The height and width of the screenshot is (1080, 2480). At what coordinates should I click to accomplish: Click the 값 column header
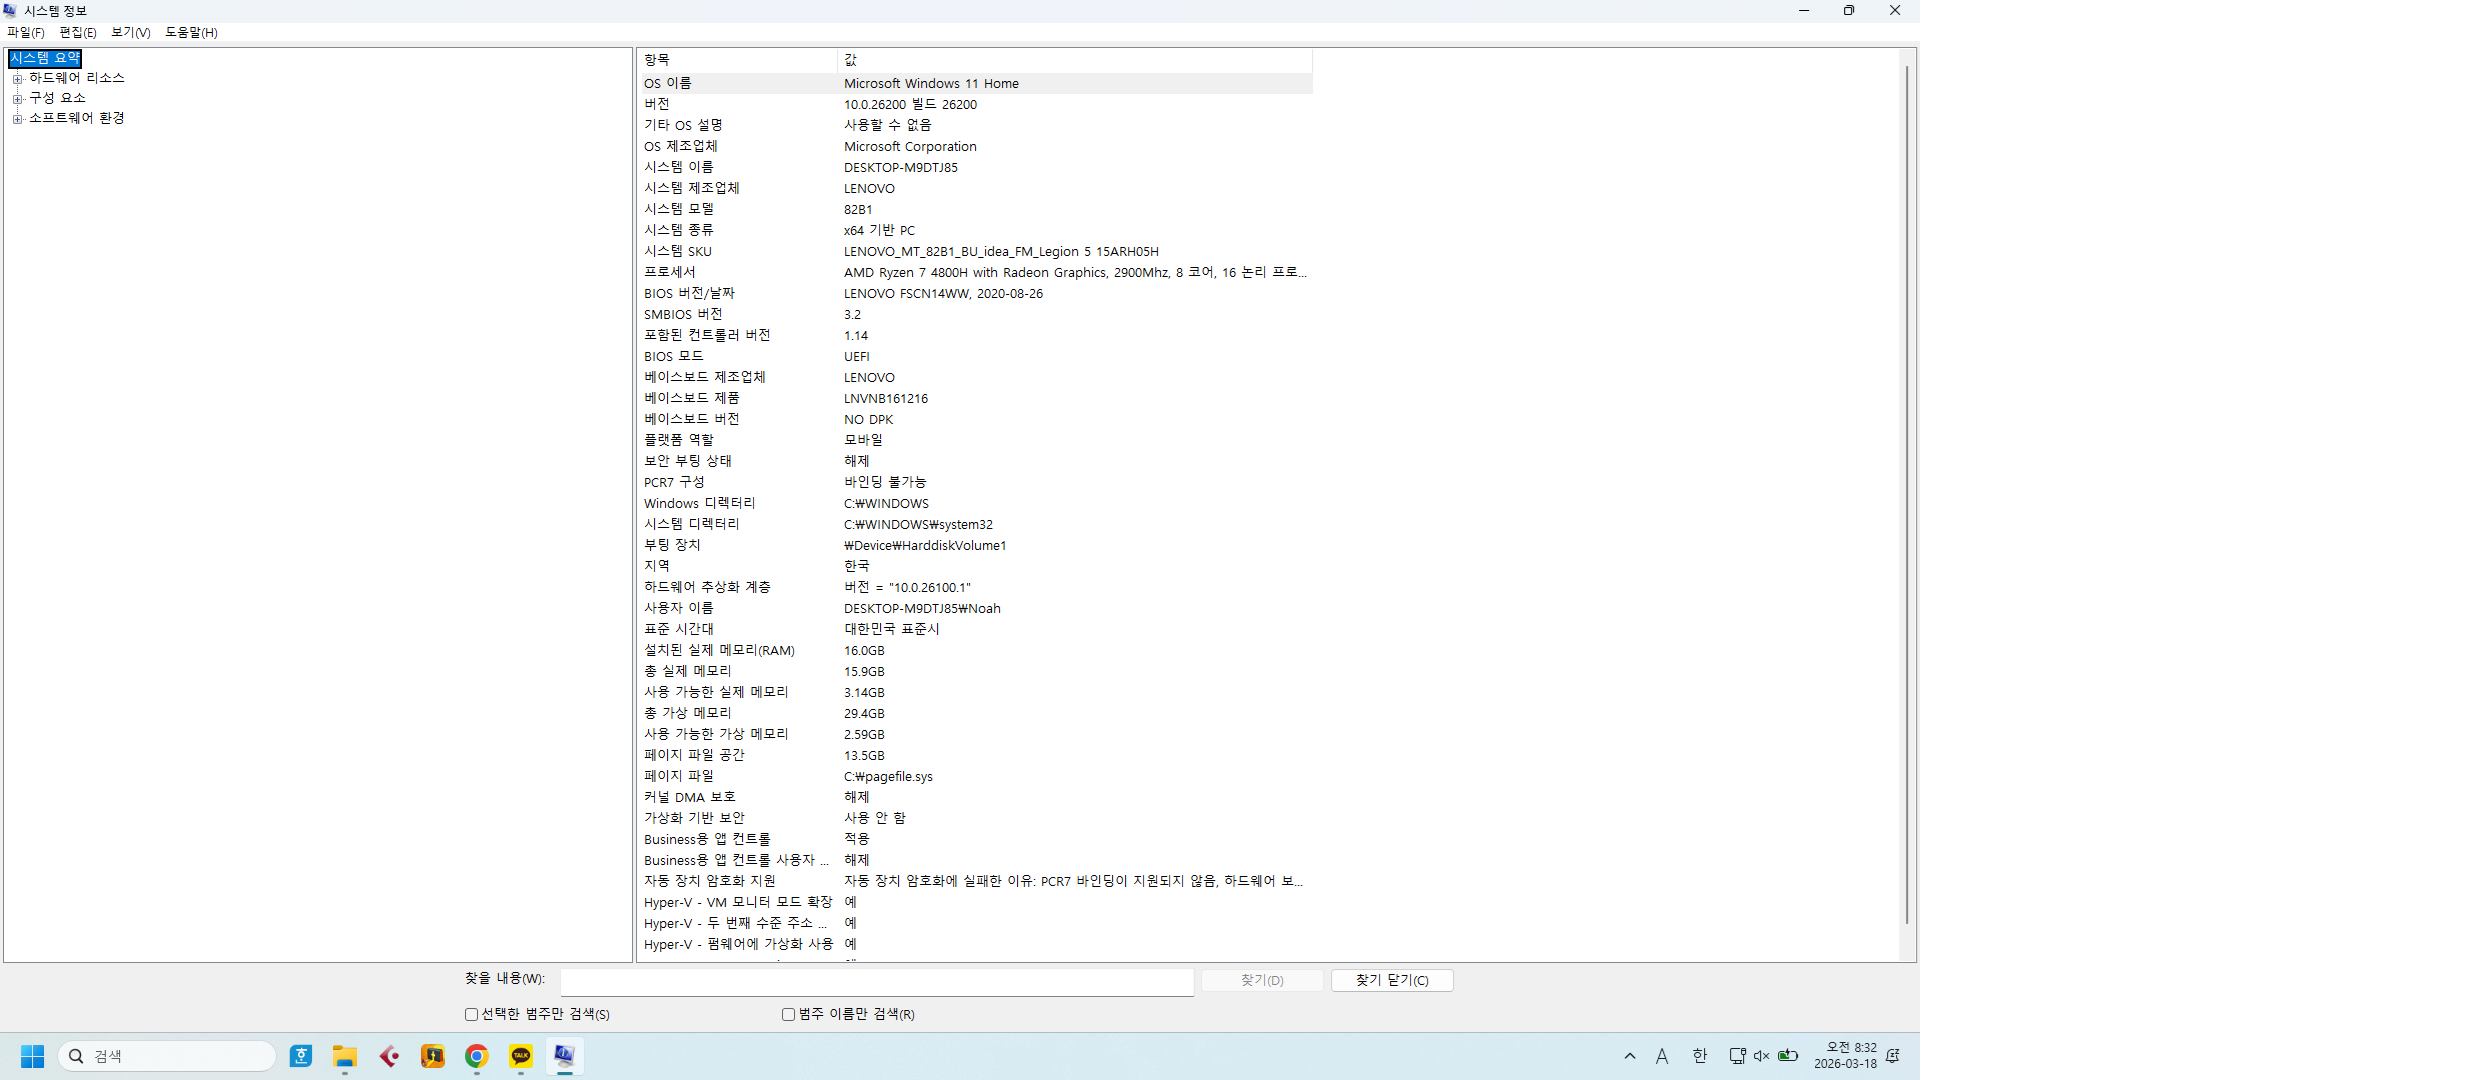(x=1075, y=60)
